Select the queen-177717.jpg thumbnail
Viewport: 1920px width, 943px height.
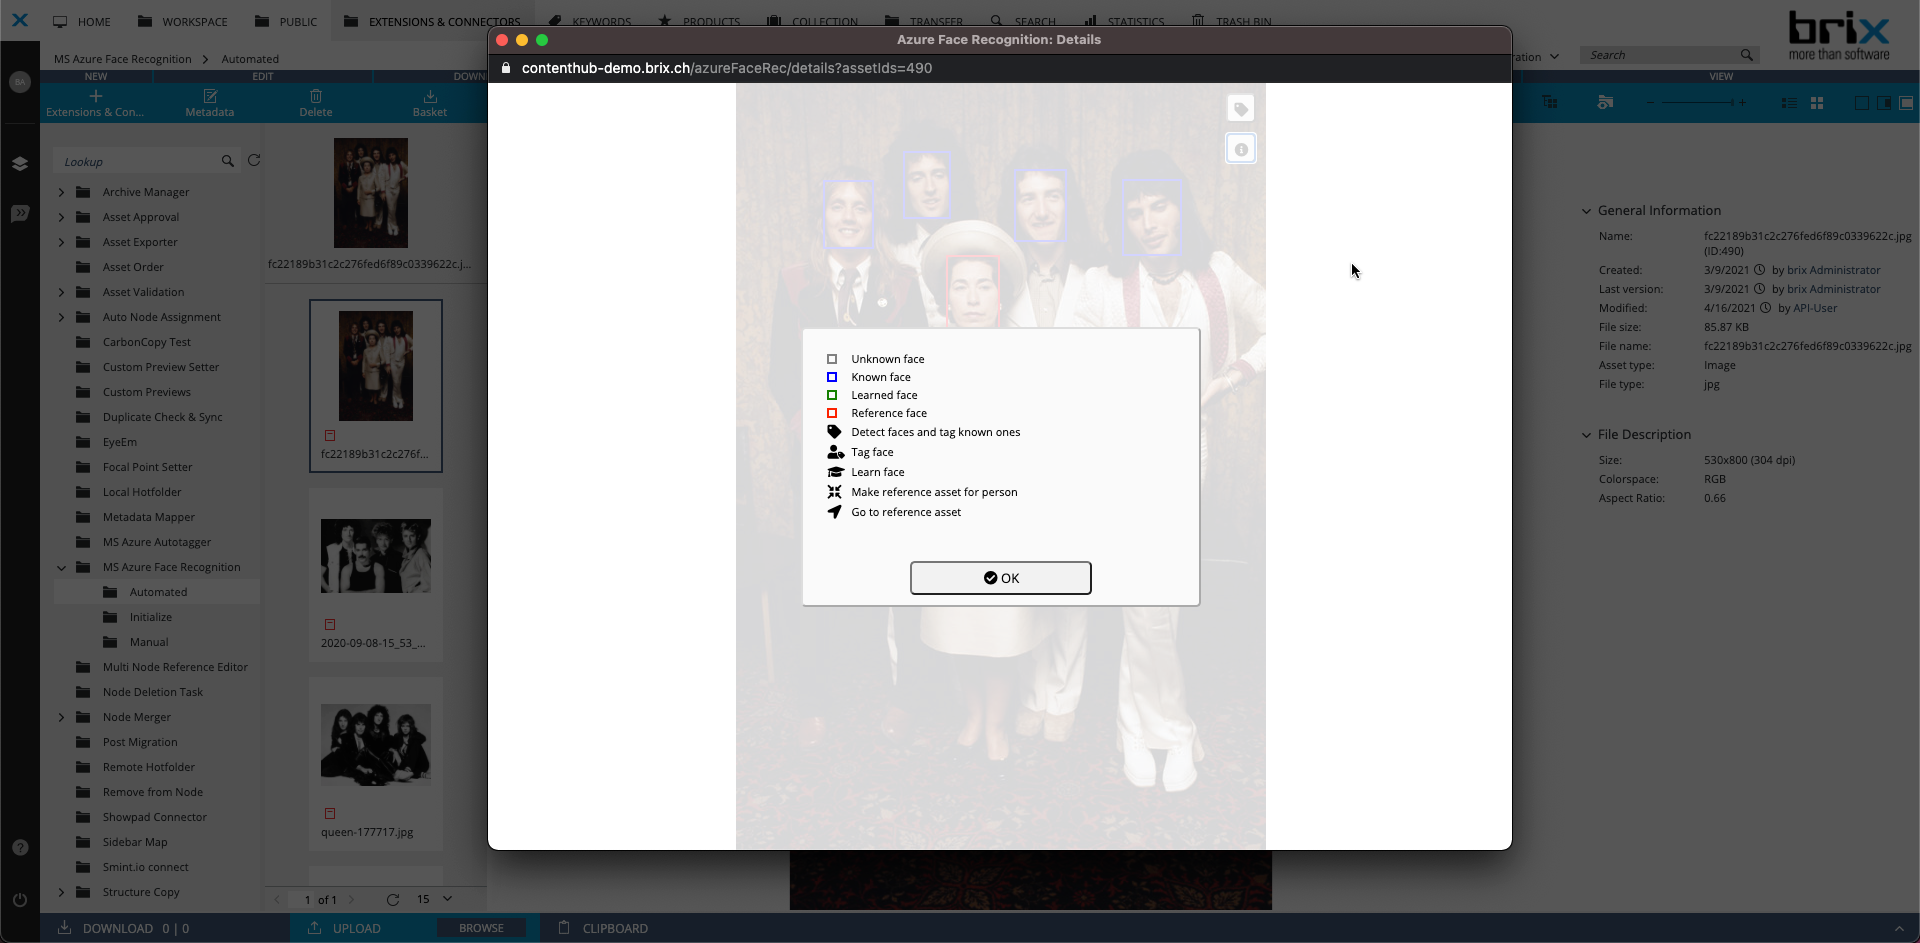(x=376, y=744)
